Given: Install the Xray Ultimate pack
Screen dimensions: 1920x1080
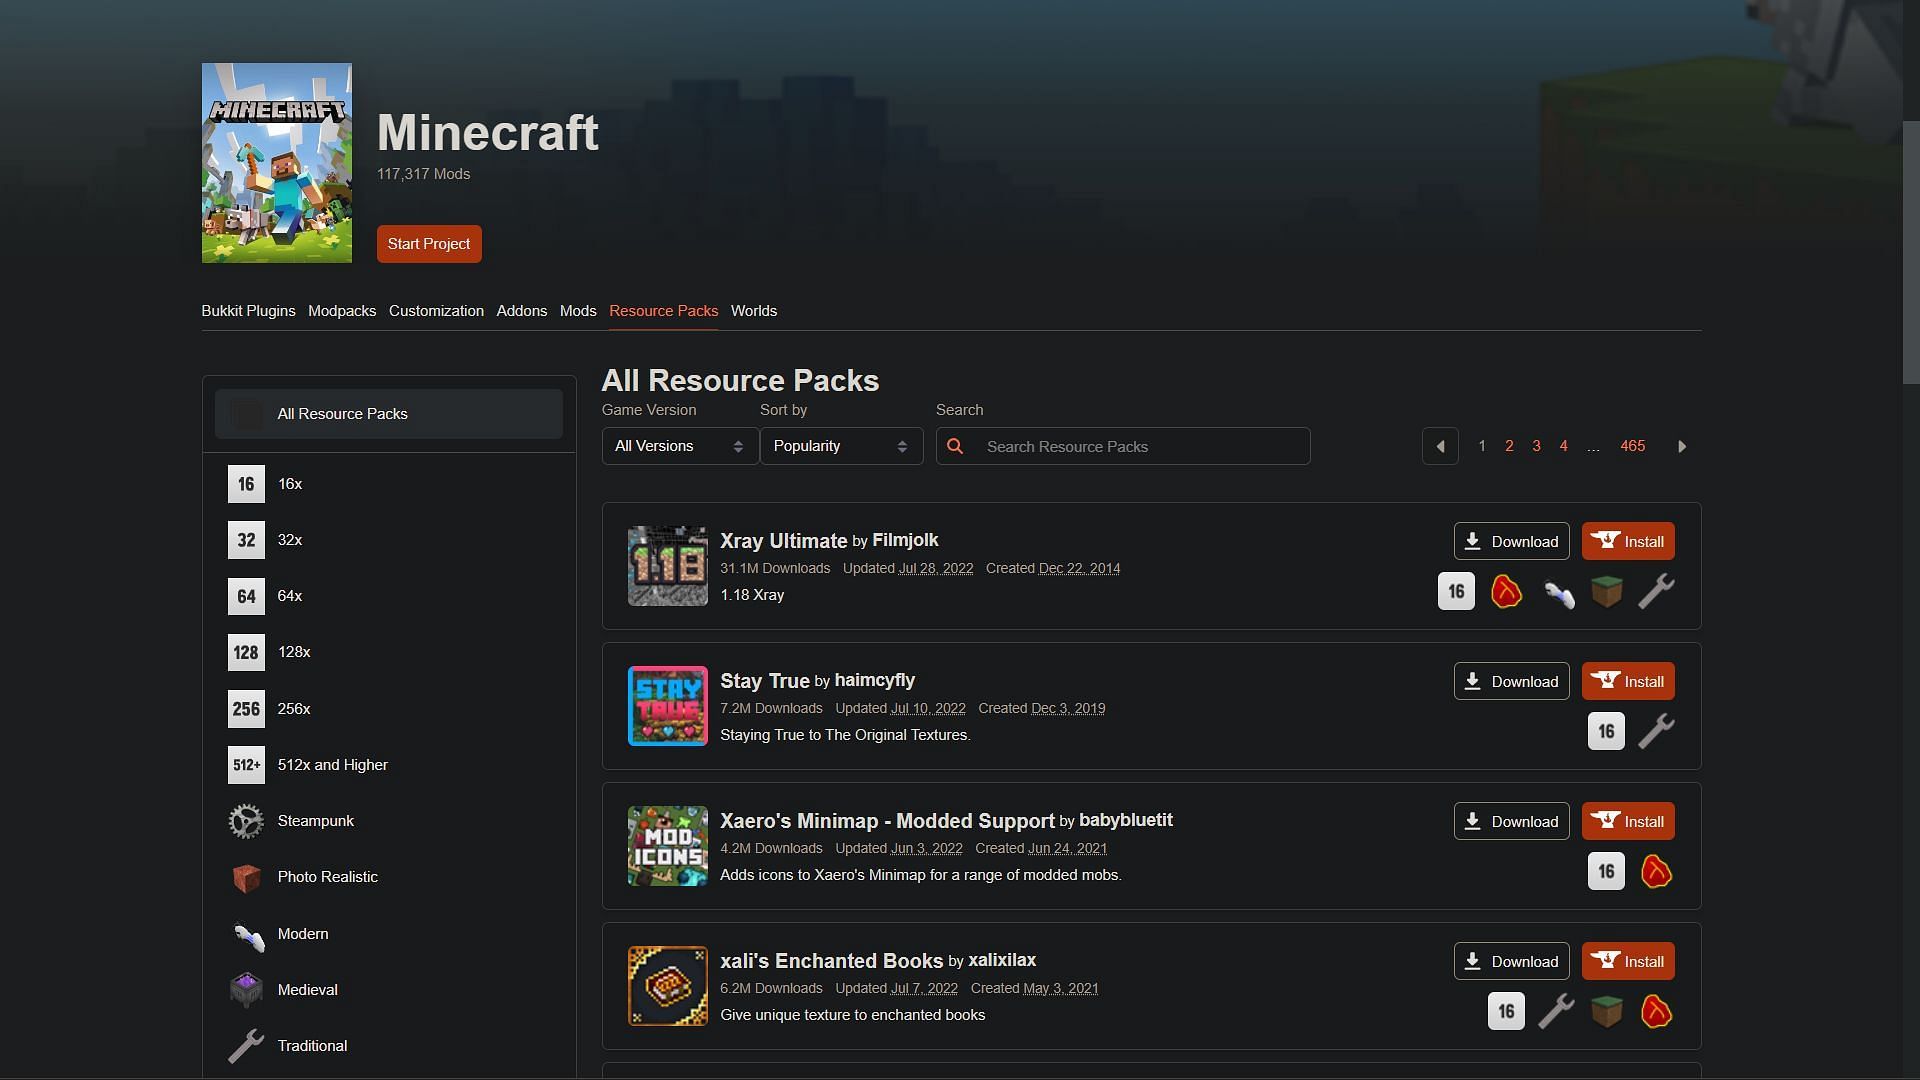Looking at the screenshot, I should [x=1628, y=541].
